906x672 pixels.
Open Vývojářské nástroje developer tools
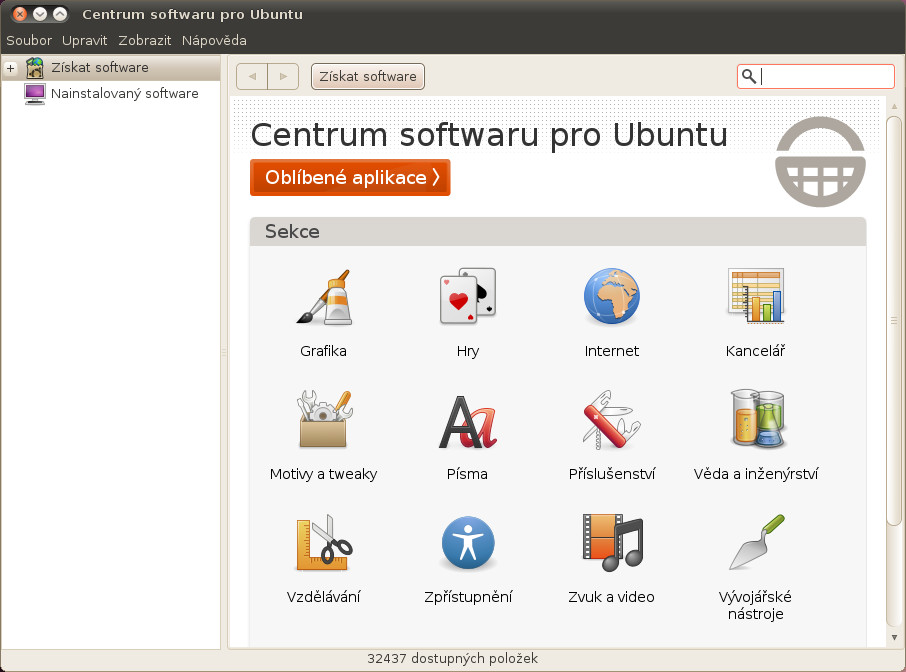tap(755, 543)
